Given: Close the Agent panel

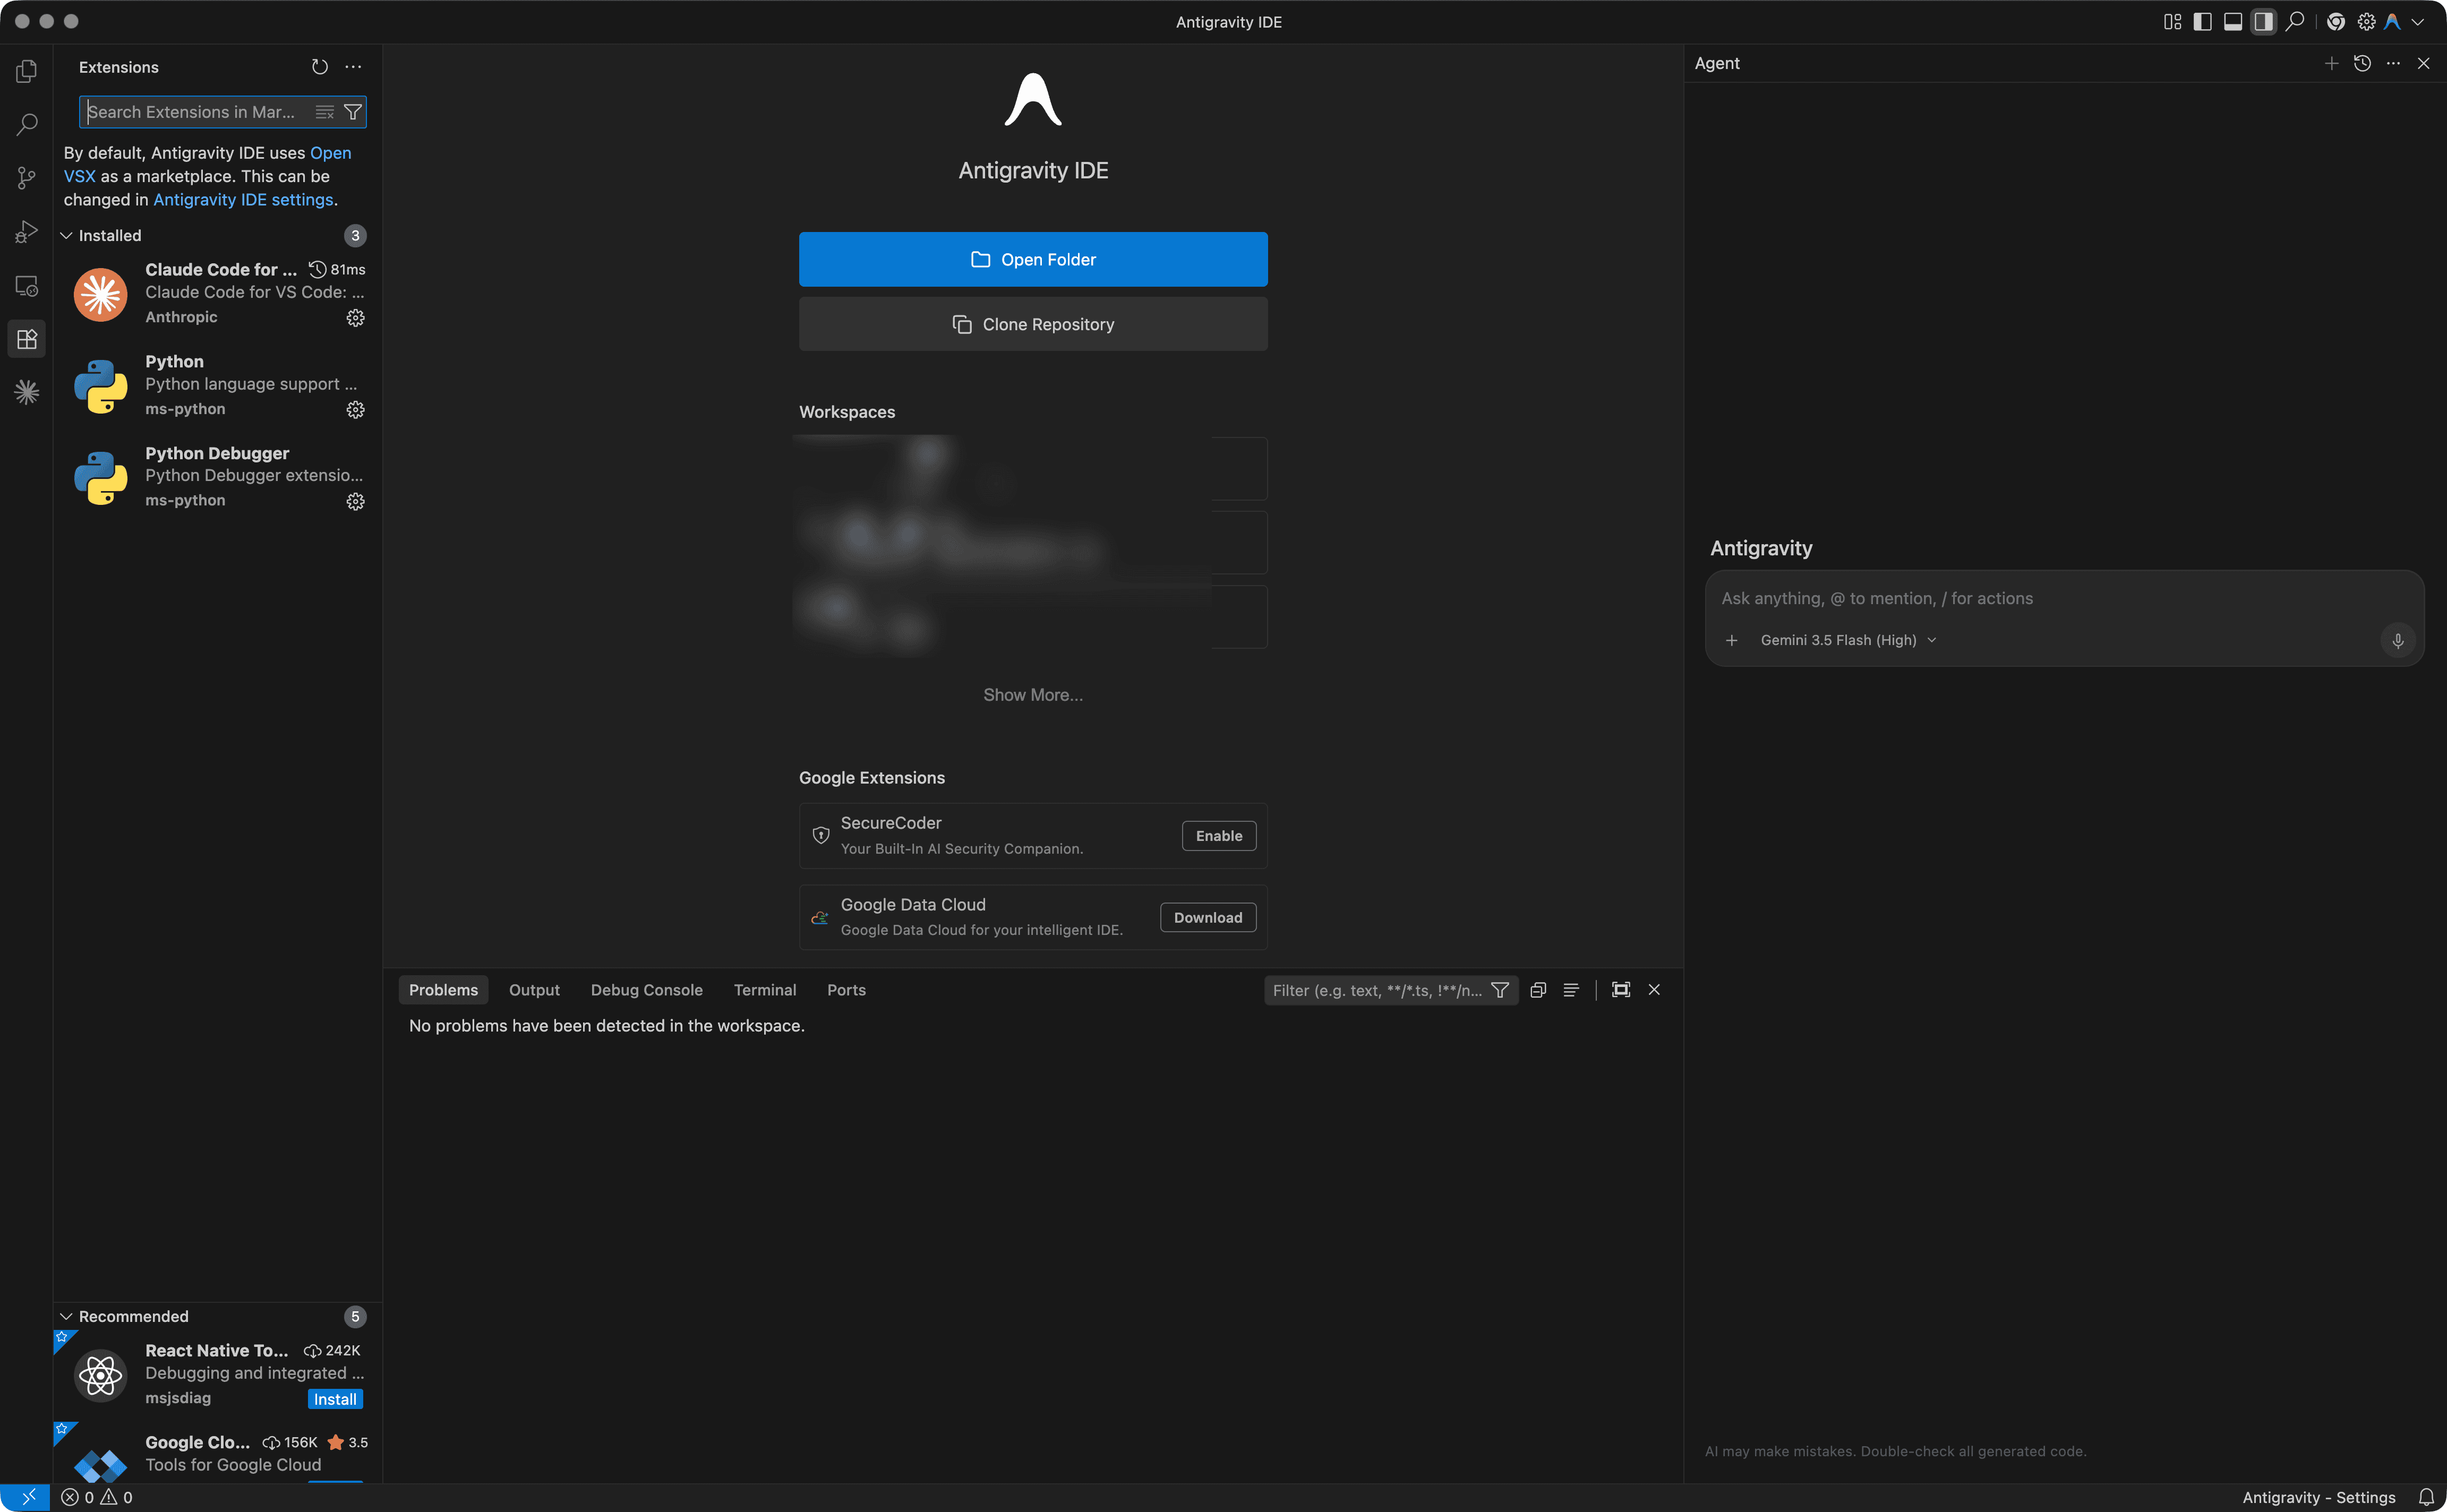Looking at the screenshot, I should click(x=2424, y=63).
